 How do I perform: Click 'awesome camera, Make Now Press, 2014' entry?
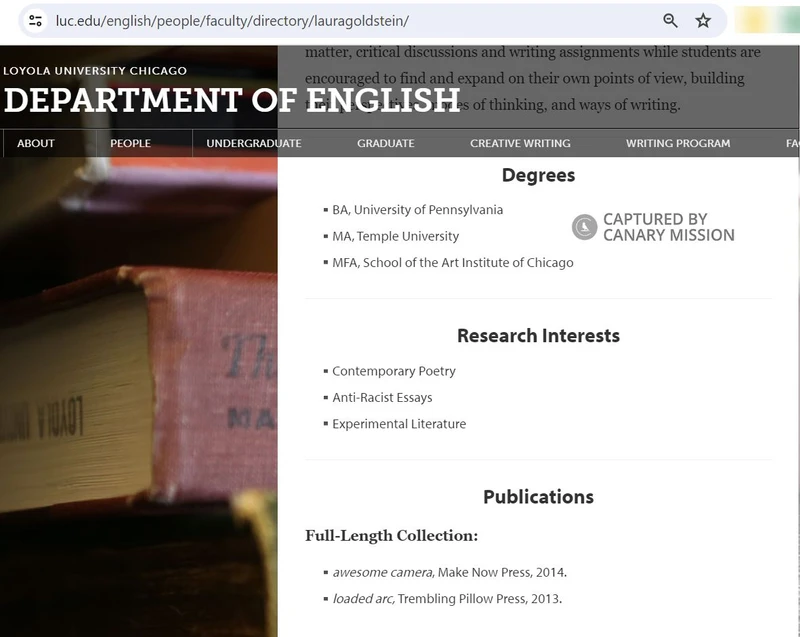[449, 572]
